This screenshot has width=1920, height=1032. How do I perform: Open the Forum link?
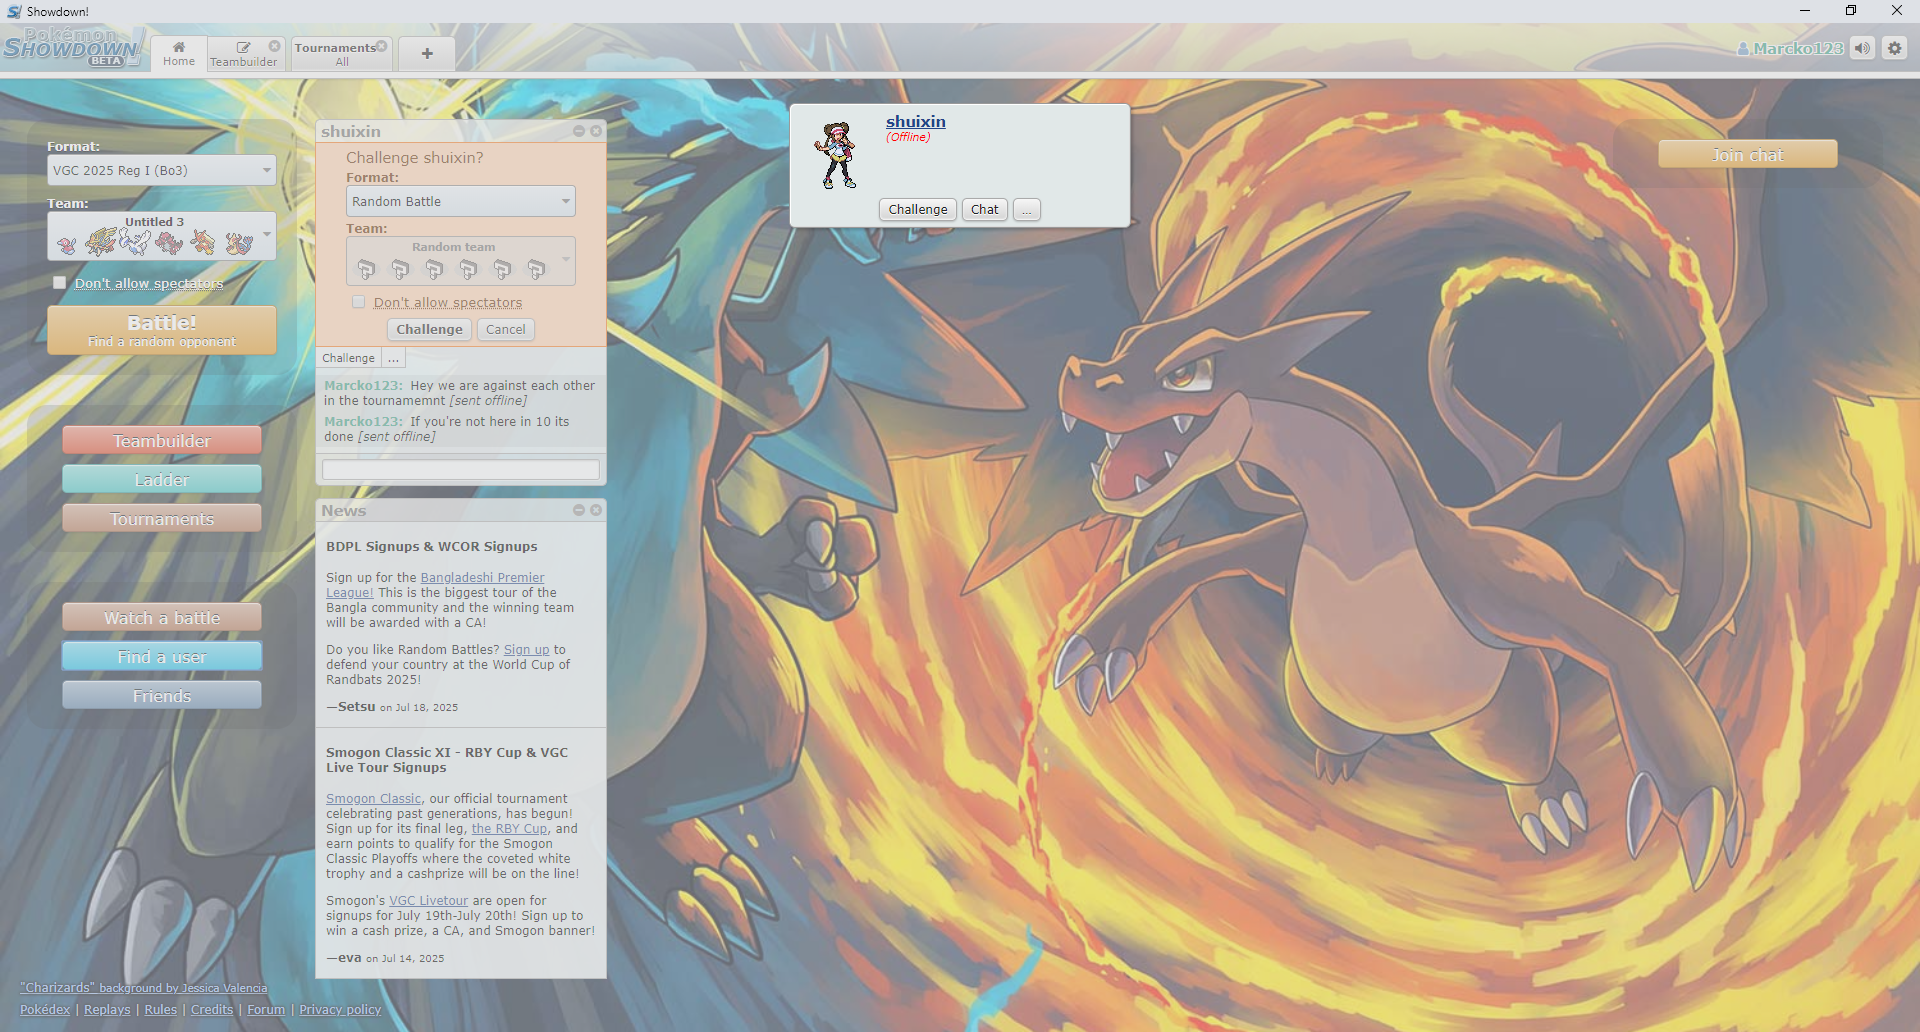click(x=266, y=1010)
